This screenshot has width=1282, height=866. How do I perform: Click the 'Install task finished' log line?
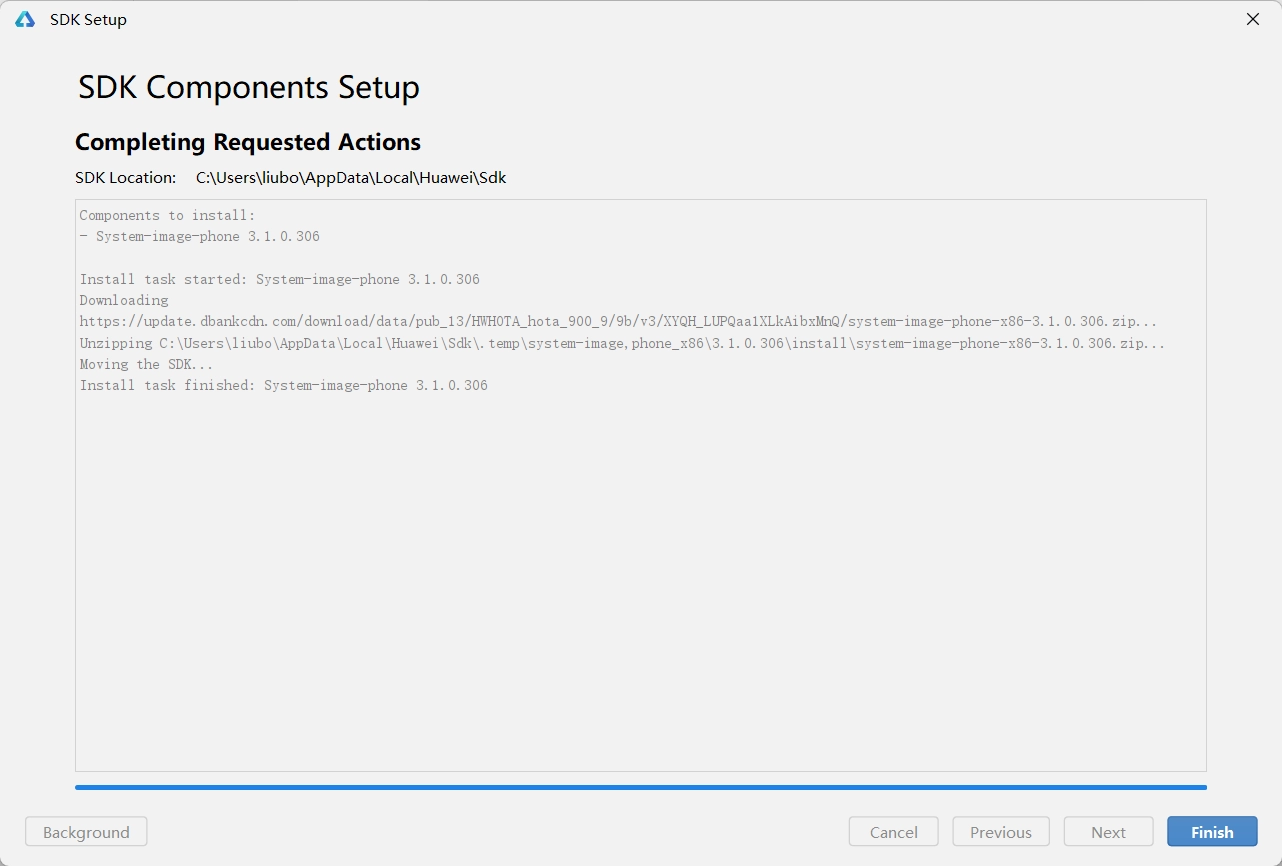coord(284,385)
